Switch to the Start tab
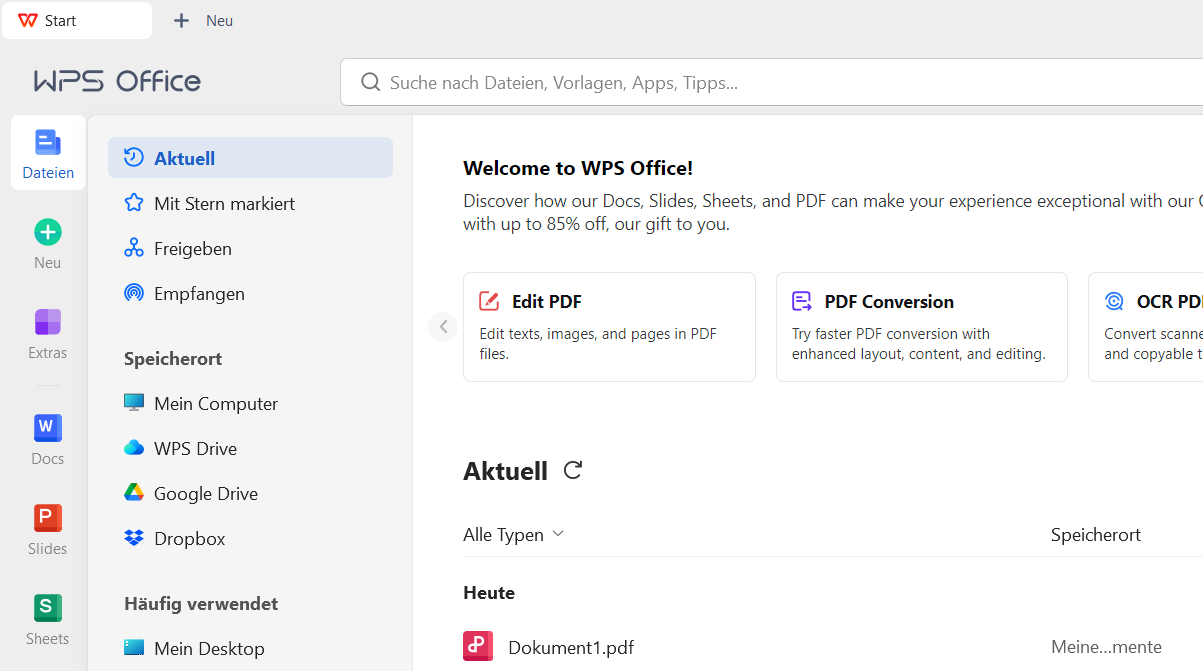 pos(77,20)
